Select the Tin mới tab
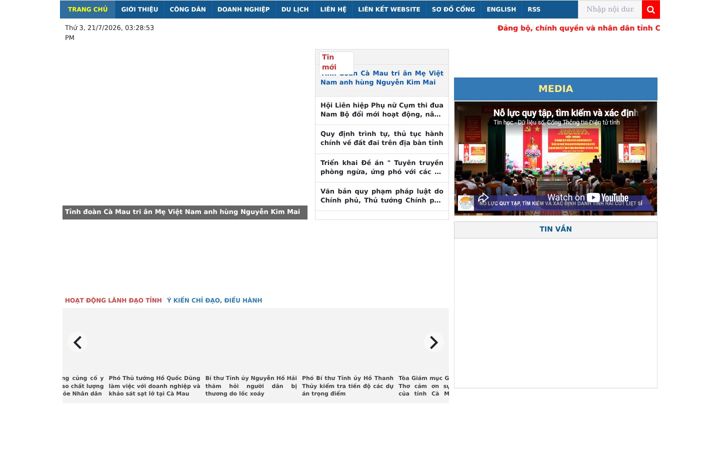The width and height of the screenshot is (720, 450). pos(337,62)
